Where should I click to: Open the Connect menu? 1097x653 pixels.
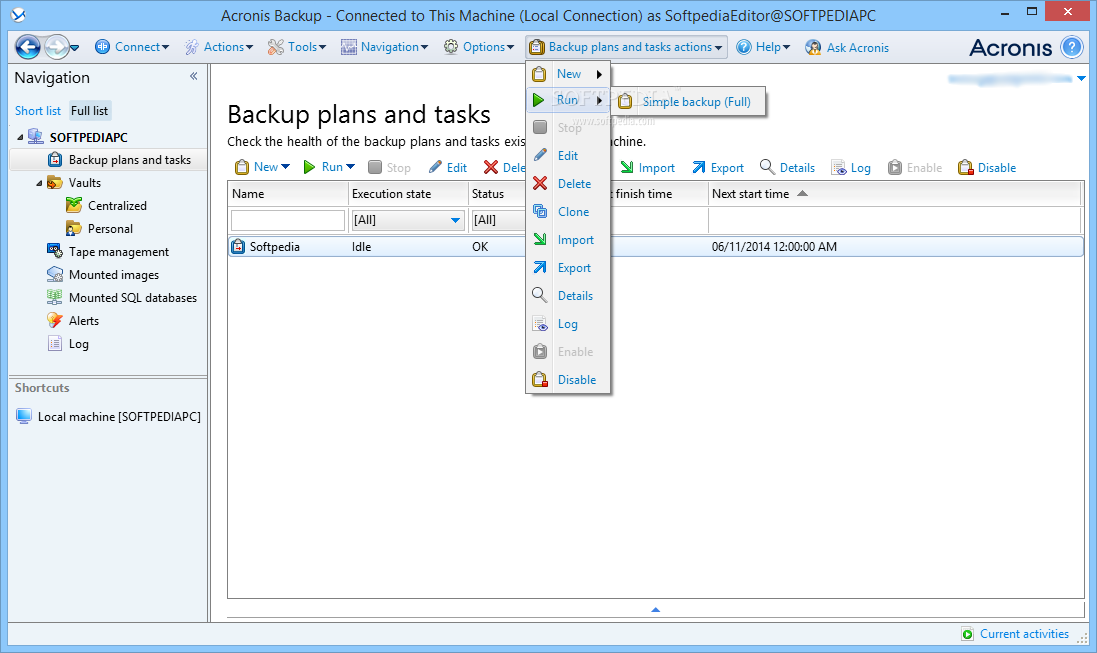point(132,47)
